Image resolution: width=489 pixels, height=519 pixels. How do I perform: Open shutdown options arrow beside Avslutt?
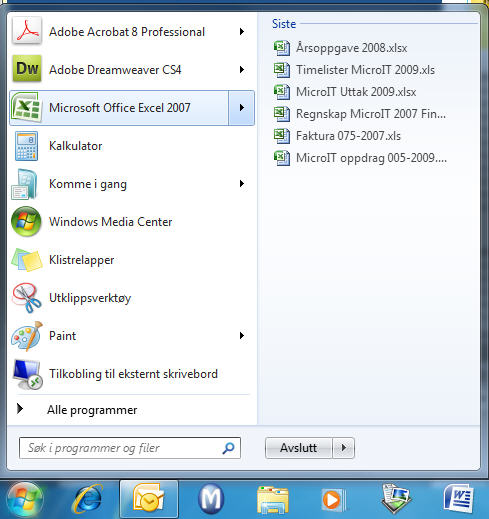(343, 448)
